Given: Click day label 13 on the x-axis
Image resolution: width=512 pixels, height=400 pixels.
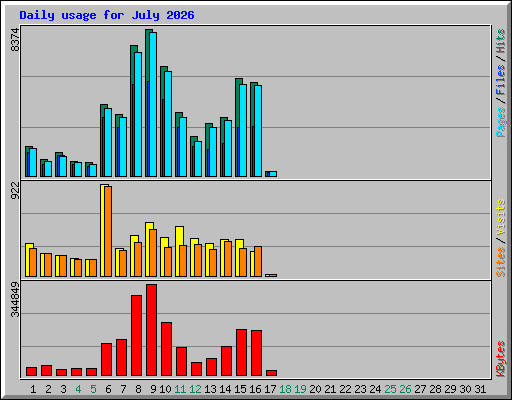Looking at the screenshot, I should pyautogui.click(x=210, y=389).
